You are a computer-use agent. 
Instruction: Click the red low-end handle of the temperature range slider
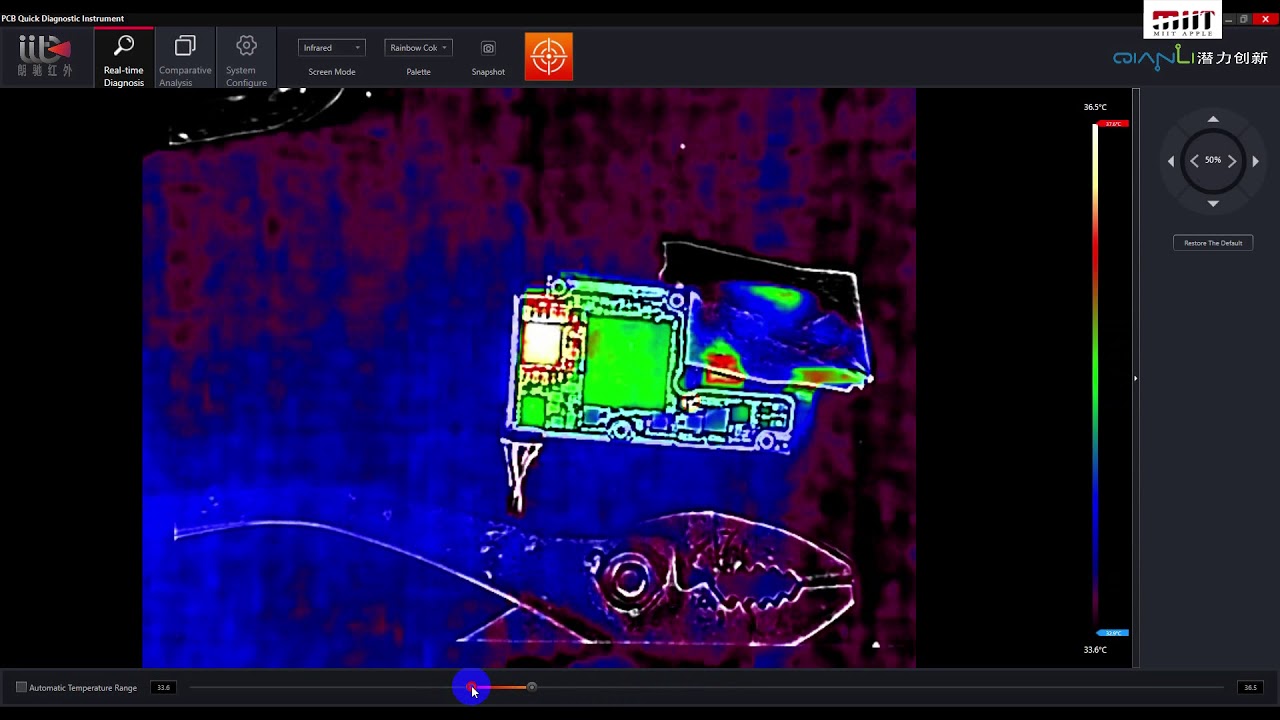471,687
